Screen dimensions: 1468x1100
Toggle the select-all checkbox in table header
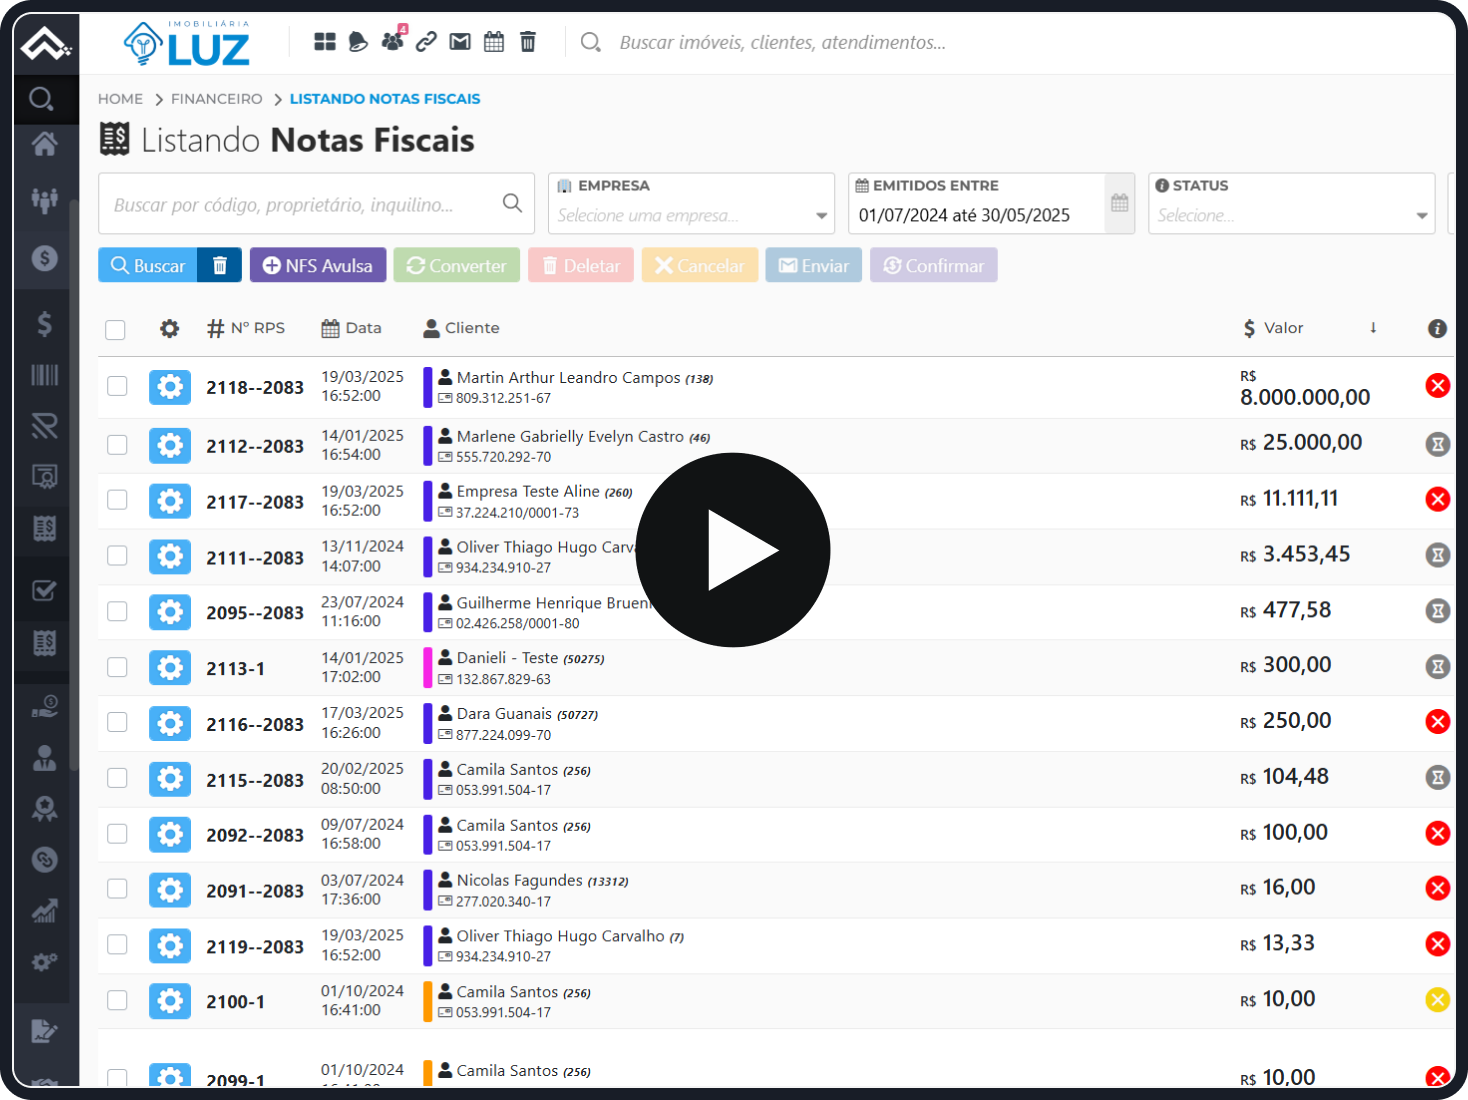(x=116, y=330)
